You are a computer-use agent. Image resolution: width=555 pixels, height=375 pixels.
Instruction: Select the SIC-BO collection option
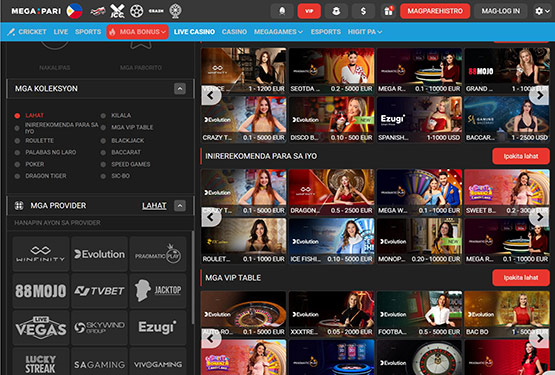tap(115, 176)
